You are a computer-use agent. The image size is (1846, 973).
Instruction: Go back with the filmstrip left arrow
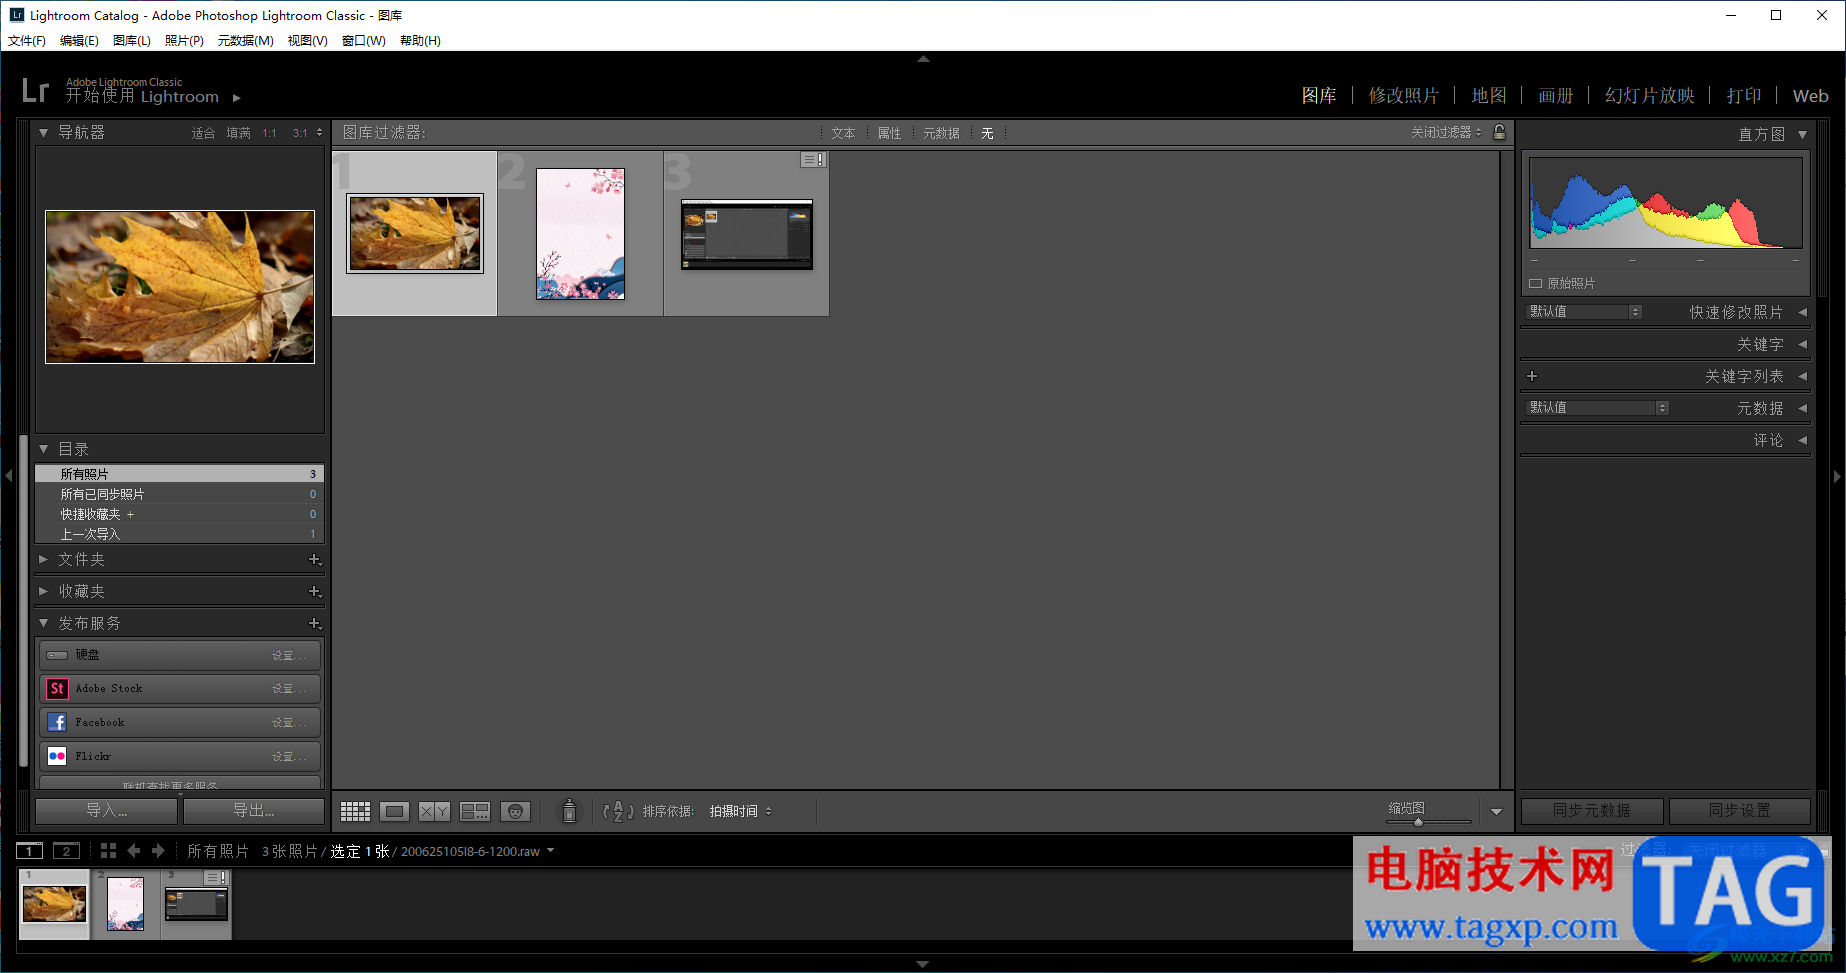tap(134, 851)
